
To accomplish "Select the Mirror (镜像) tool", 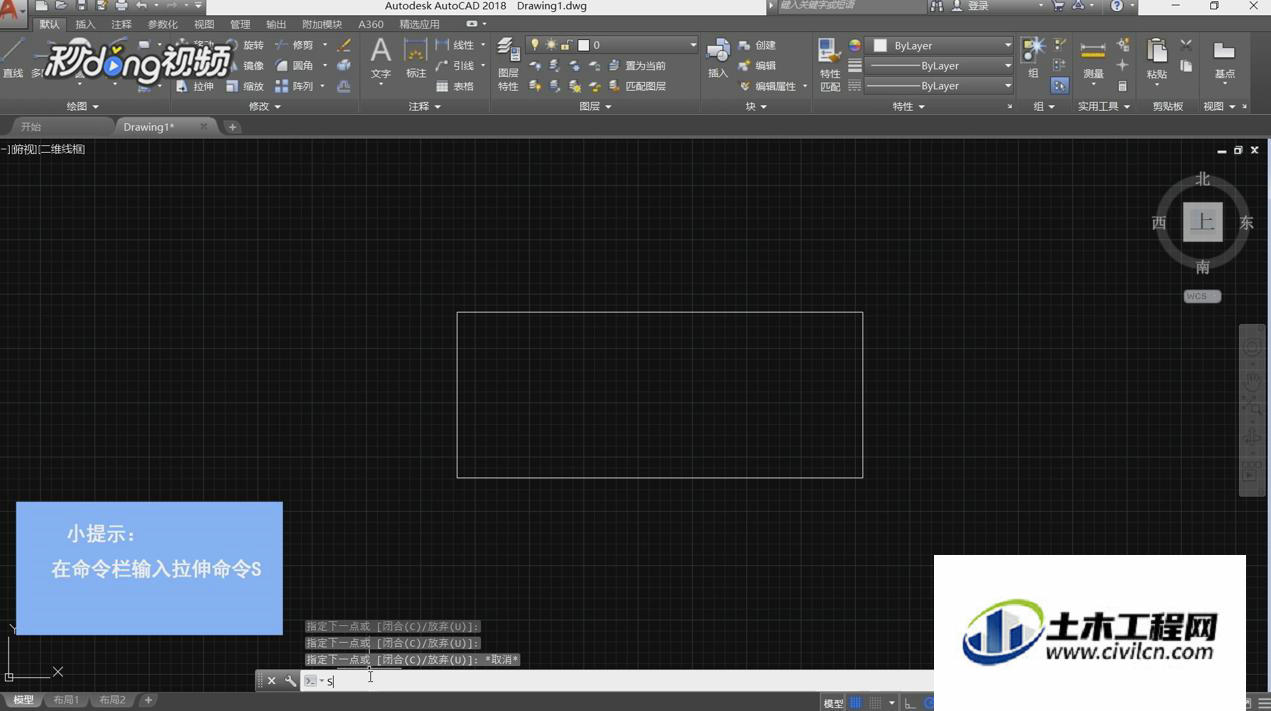I will pyautogui.click(x=245, y=66).
